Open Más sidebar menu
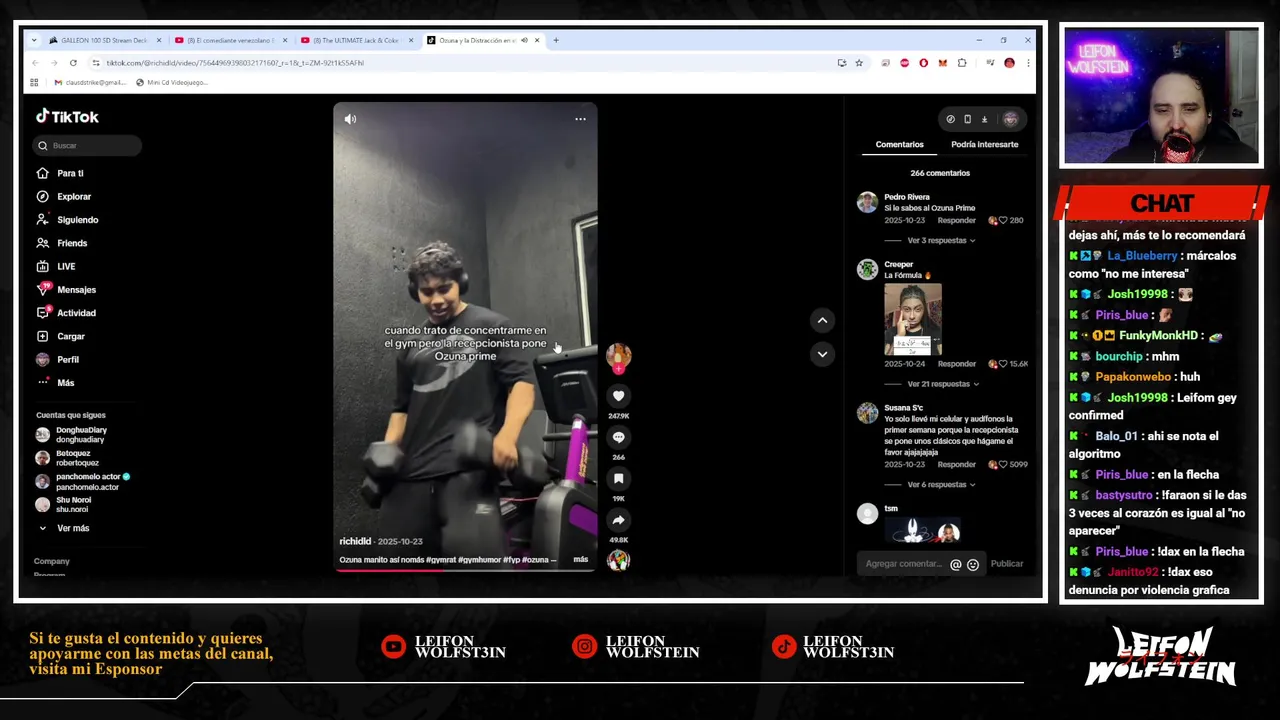This screenshot has height=720, width=1280. (65, 383)
